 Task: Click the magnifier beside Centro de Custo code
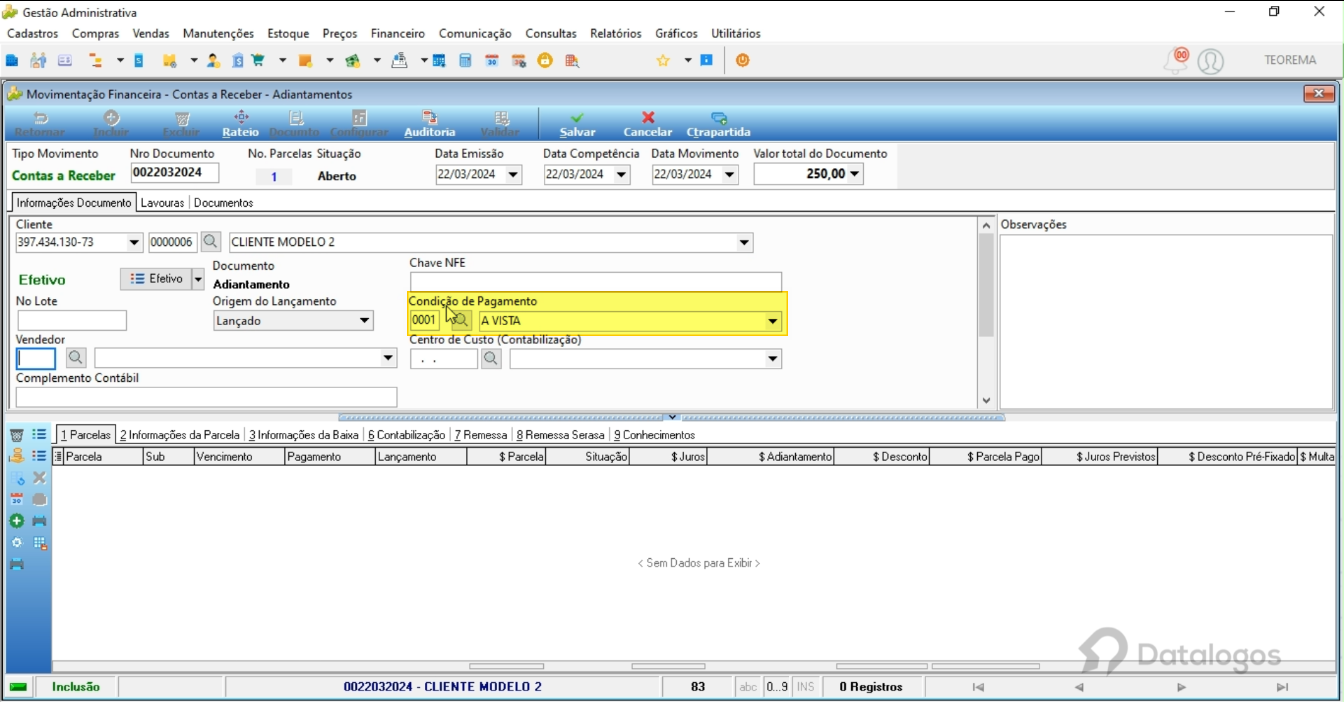point(490,358)
